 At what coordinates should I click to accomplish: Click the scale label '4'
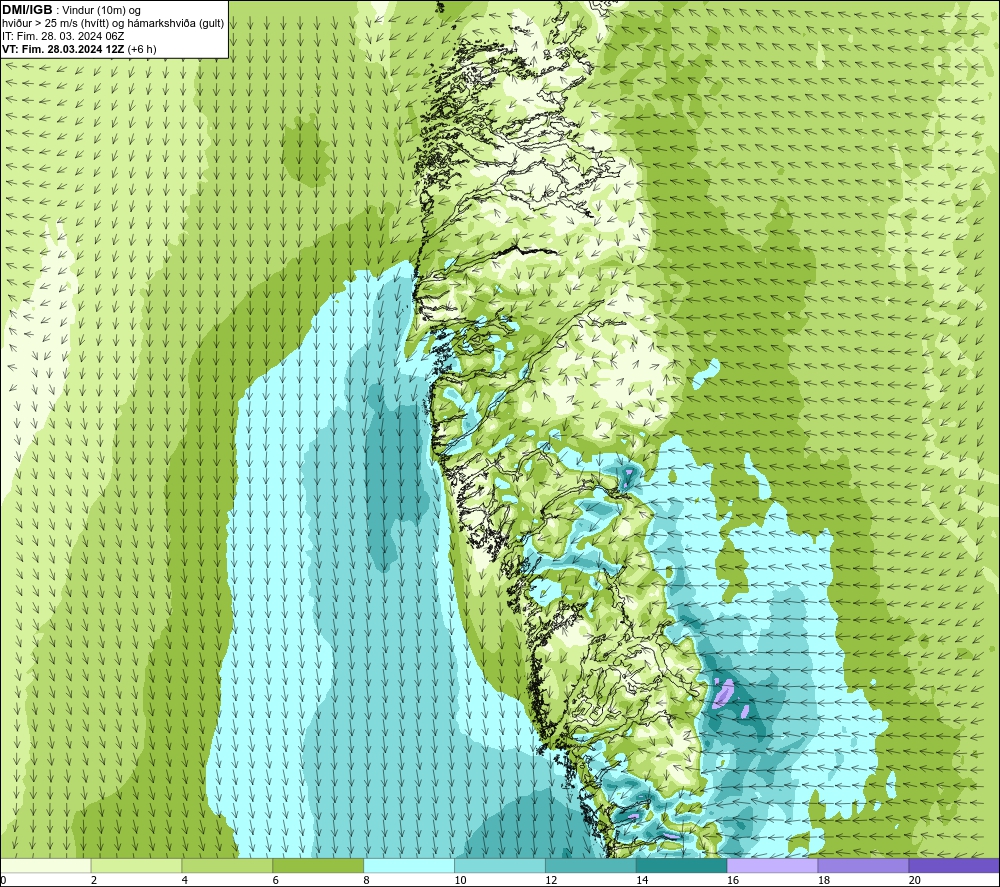click(x=185, y=880)
